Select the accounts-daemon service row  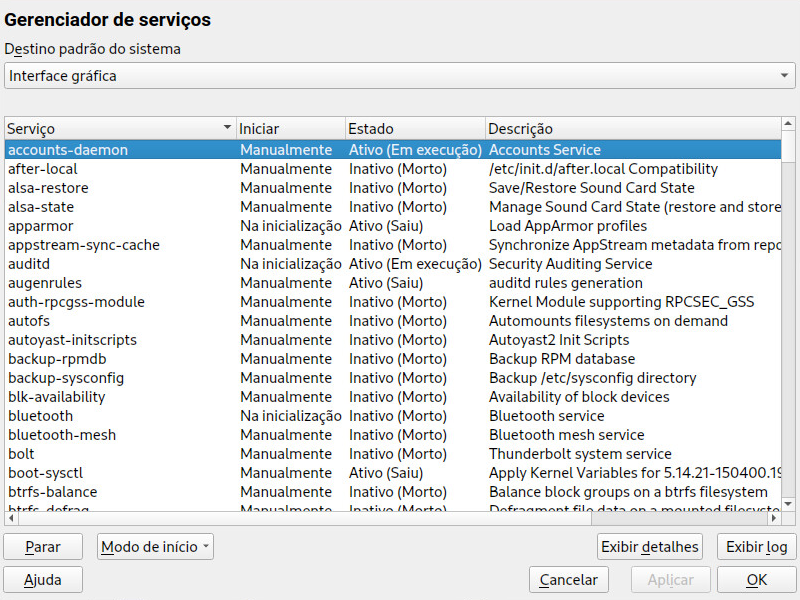[393, 149]
